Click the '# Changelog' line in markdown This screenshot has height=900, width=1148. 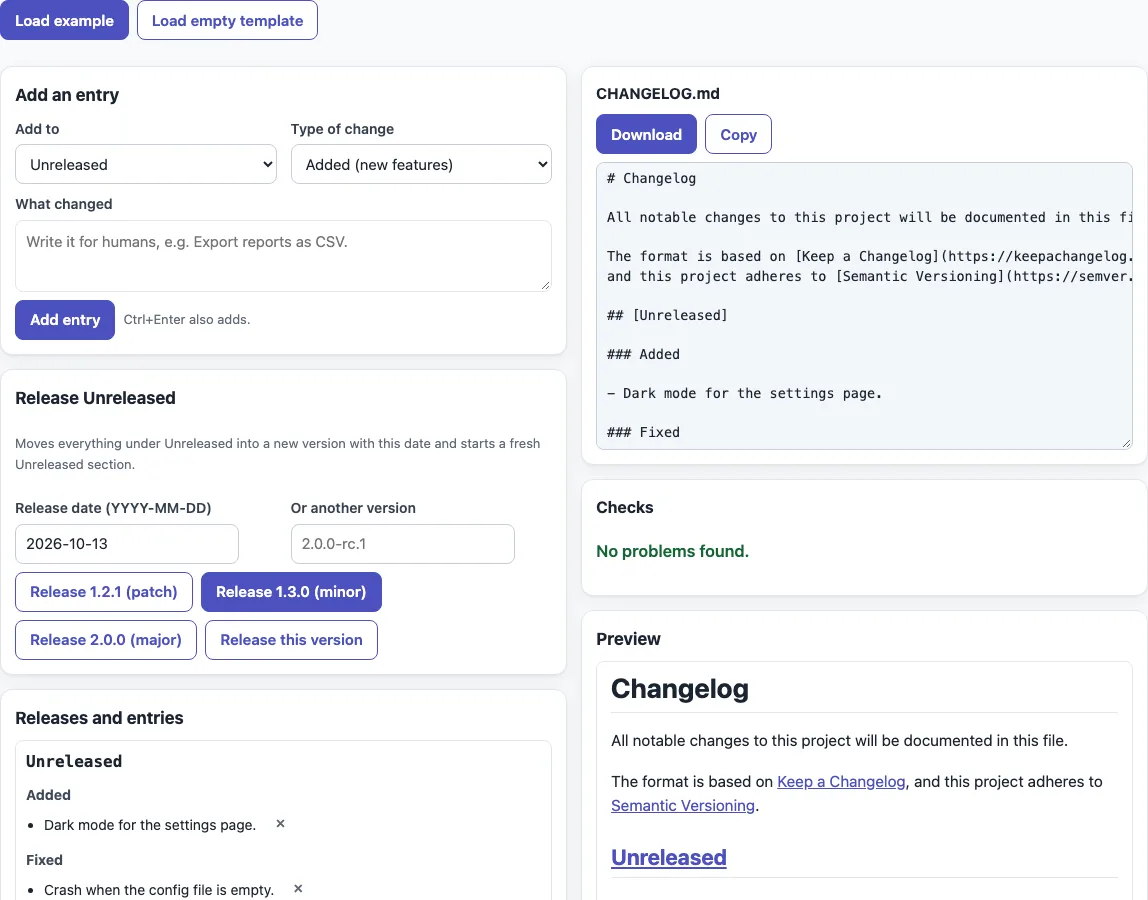click(x=651, y=178)
